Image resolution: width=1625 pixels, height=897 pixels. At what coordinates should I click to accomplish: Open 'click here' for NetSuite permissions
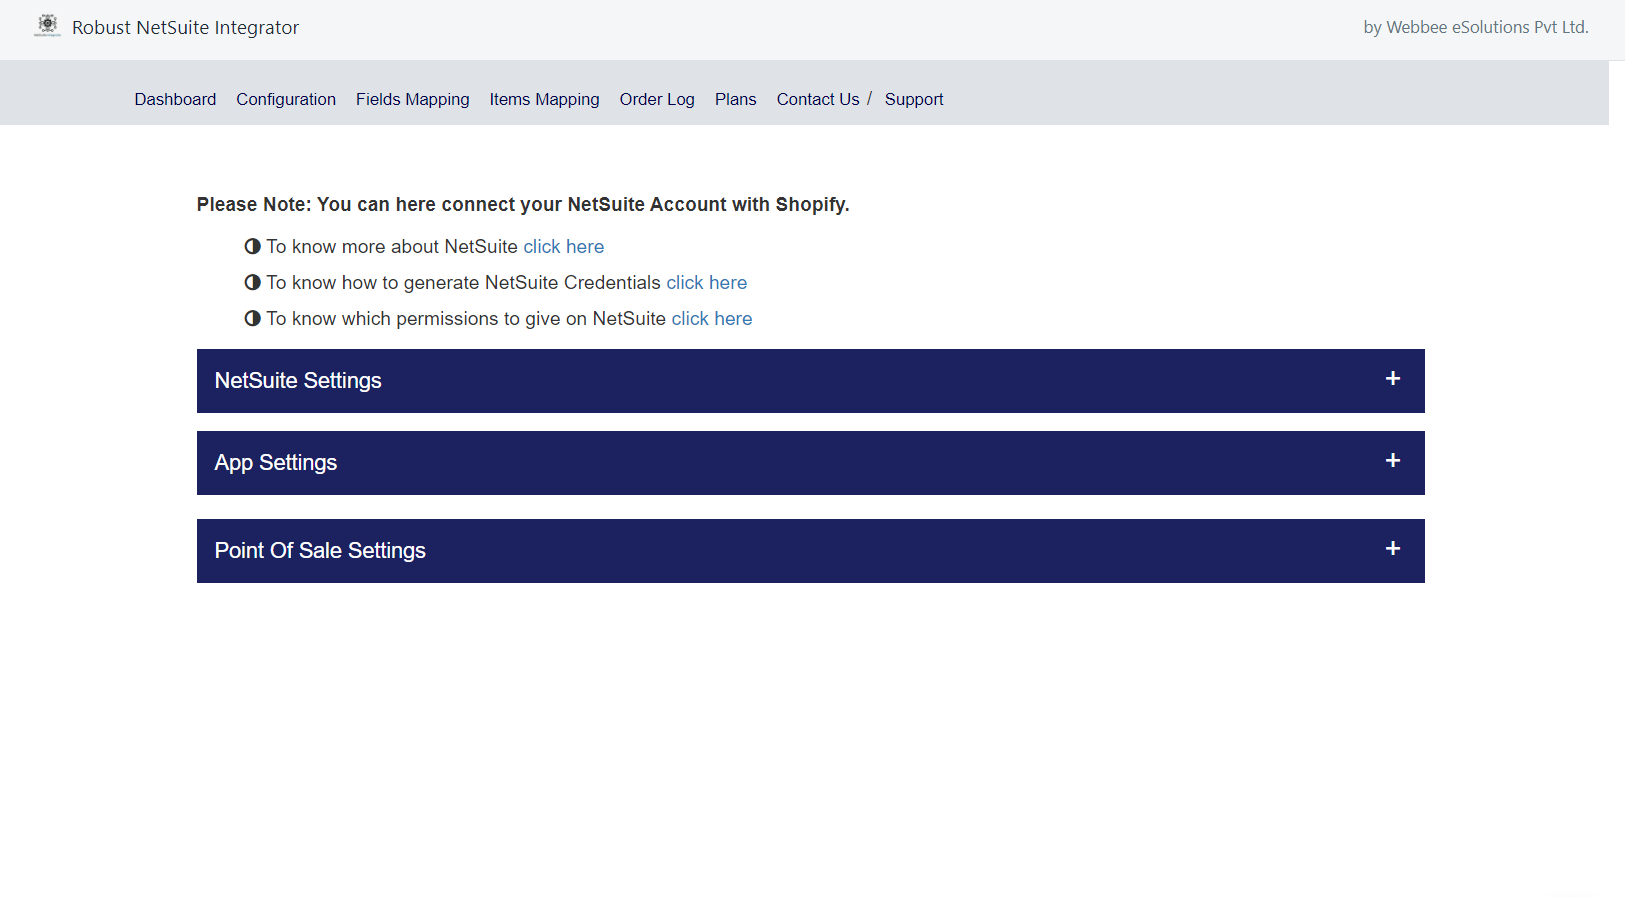click(x=711, y=318)
